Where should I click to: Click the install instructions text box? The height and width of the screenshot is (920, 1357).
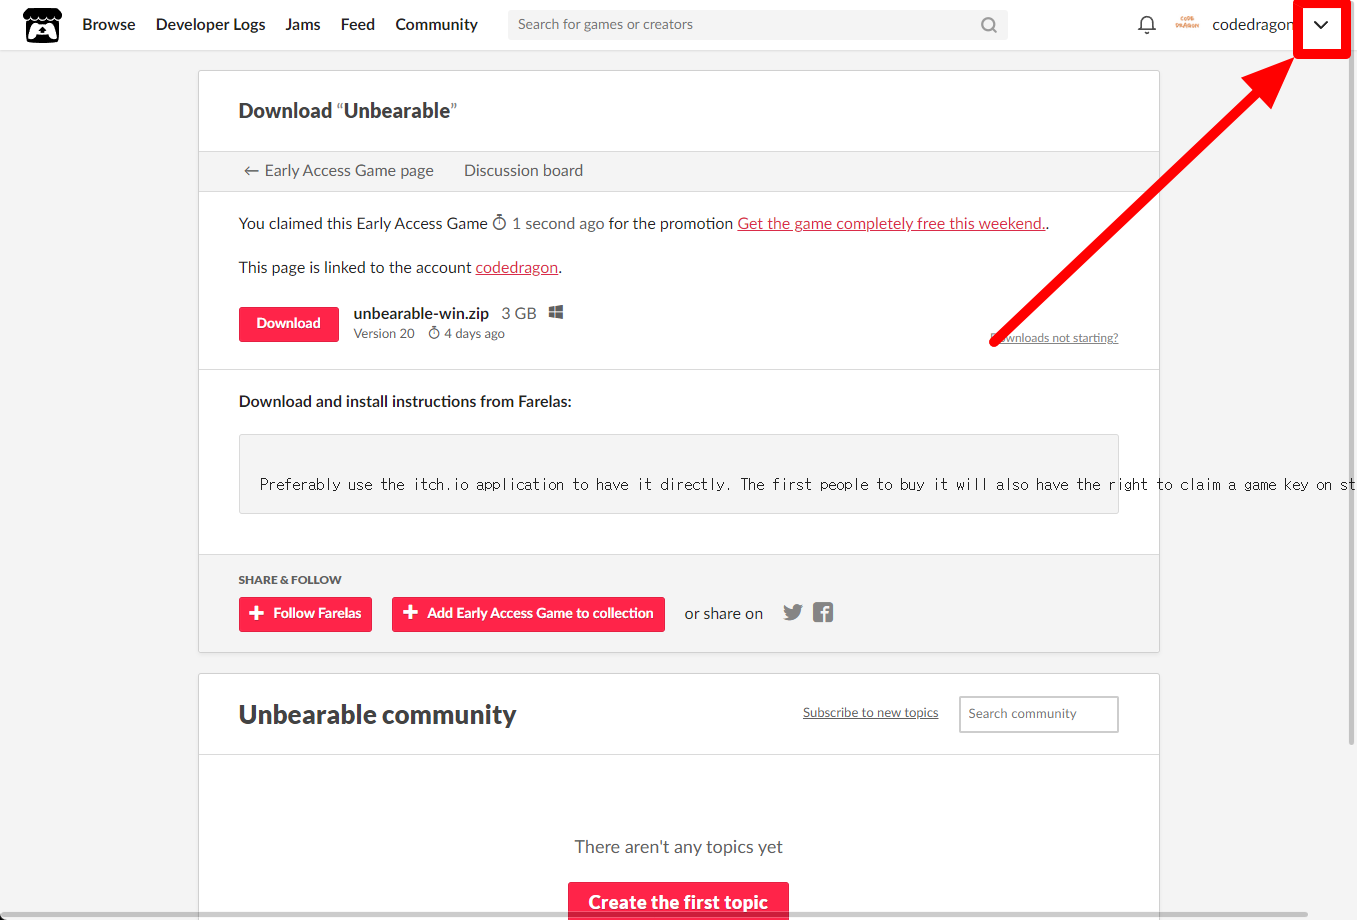678,474
